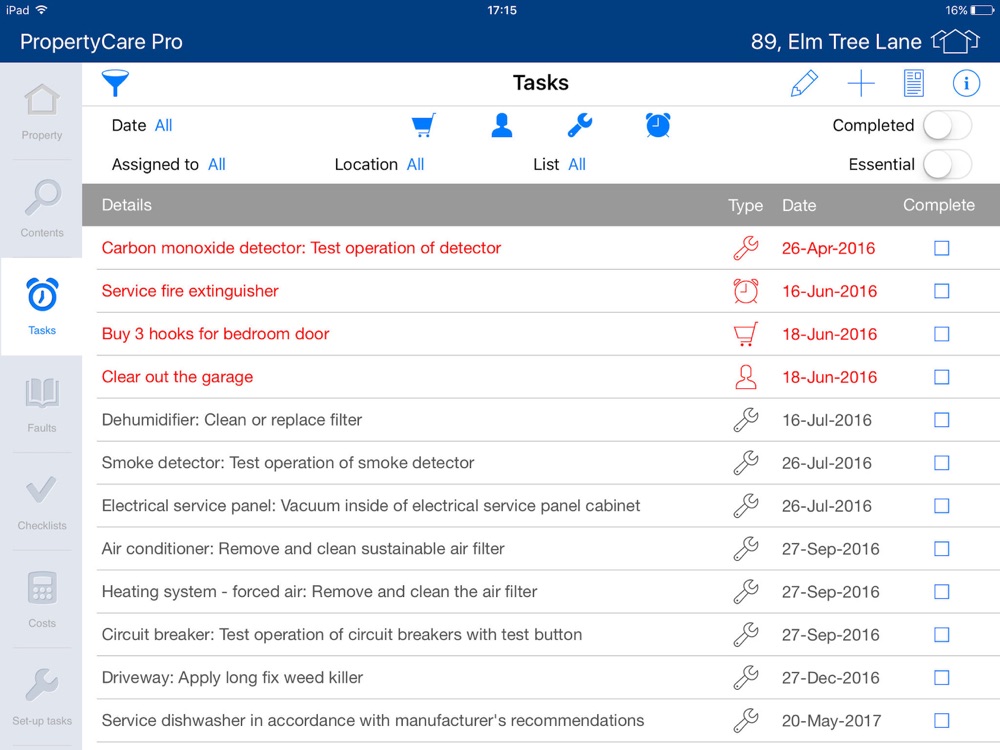Tap wrench icon on Smoke detector row

coord(746,462)
